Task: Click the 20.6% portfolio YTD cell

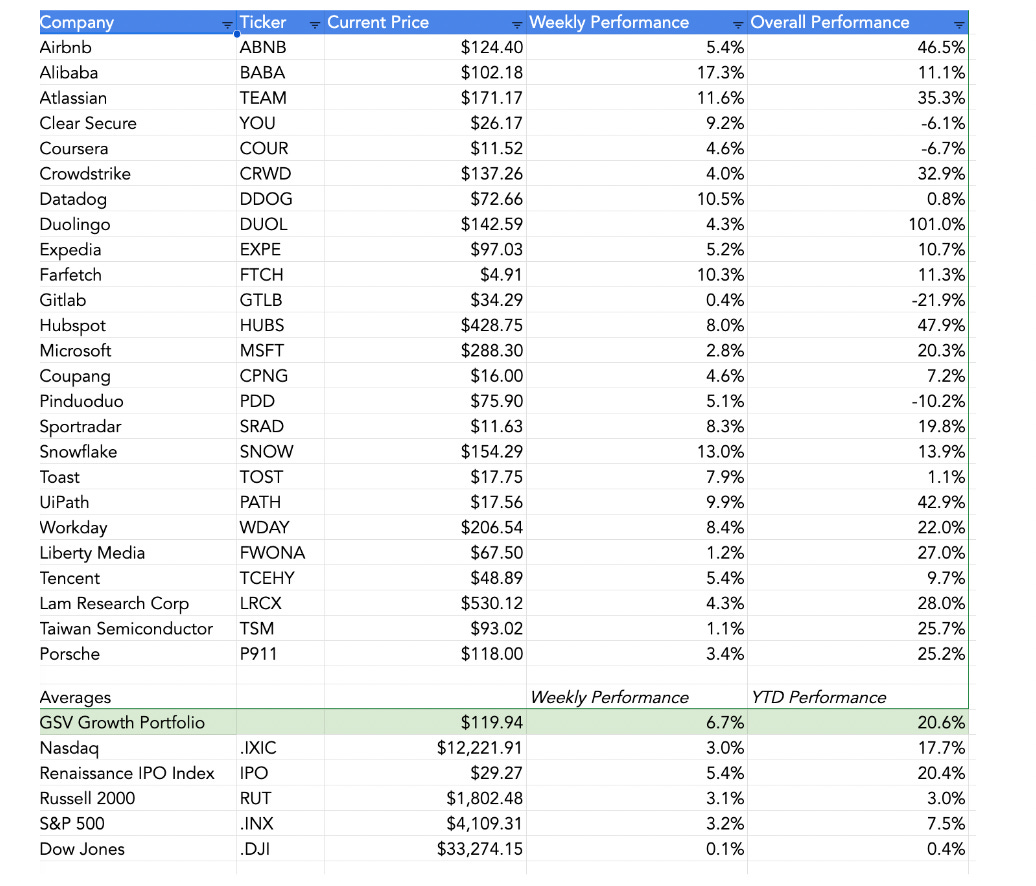Action: (x=858, y=722)
